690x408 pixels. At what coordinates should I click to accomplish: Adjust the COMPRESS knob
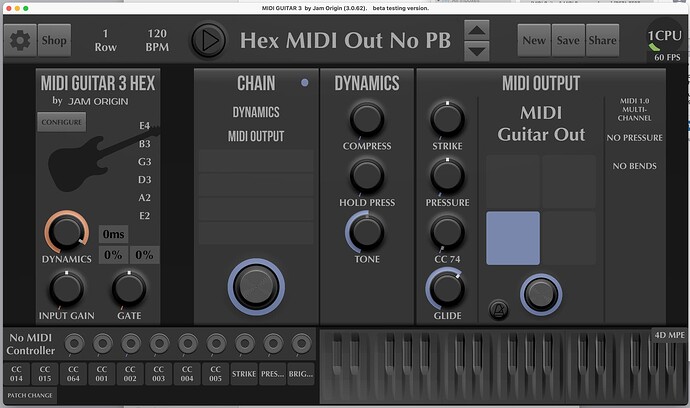coord(367,119)
